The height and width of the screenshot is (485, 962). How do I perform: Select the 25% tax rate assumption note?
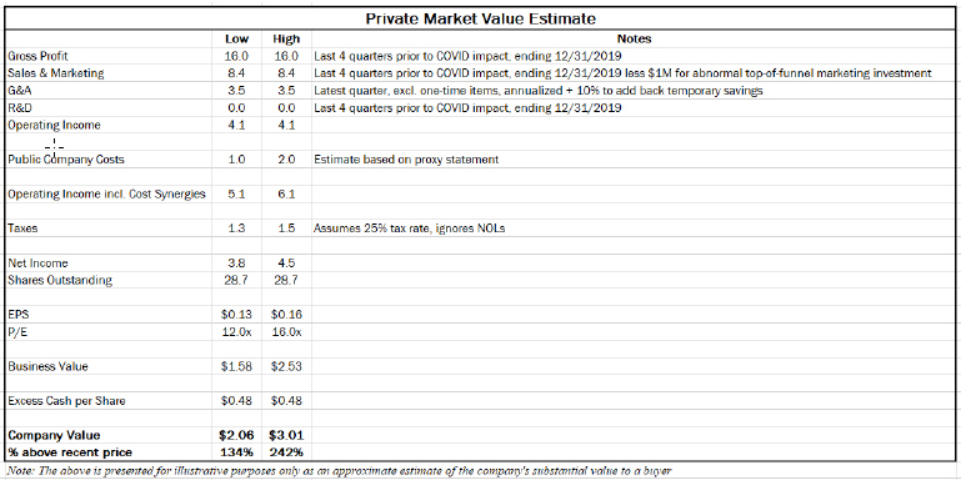pyautogui.click(x=409, y=229)
